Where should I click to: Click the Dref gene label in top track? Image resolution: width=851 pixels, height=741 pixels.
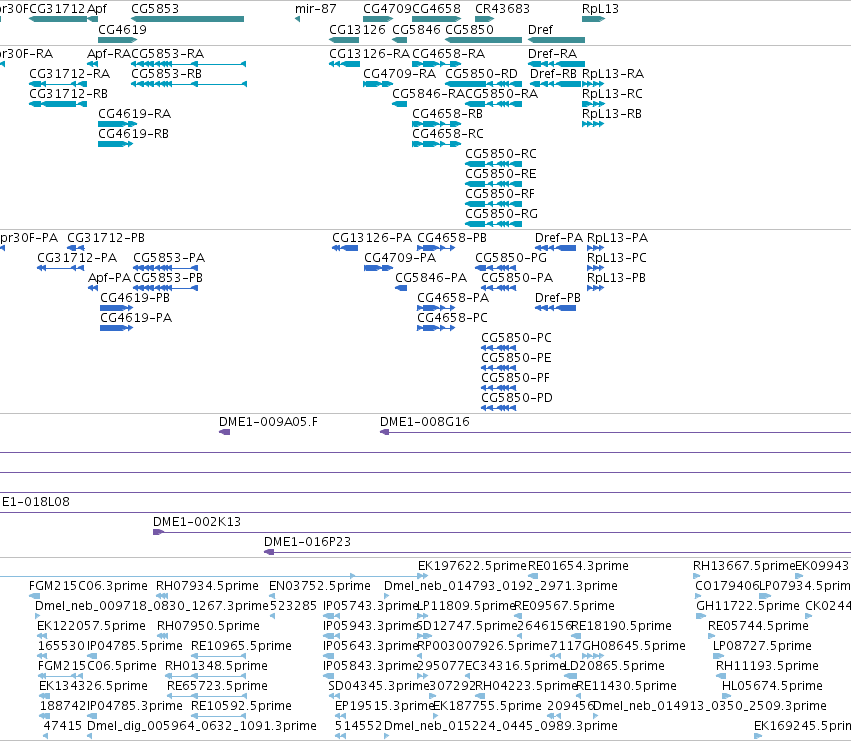[540, 30]
